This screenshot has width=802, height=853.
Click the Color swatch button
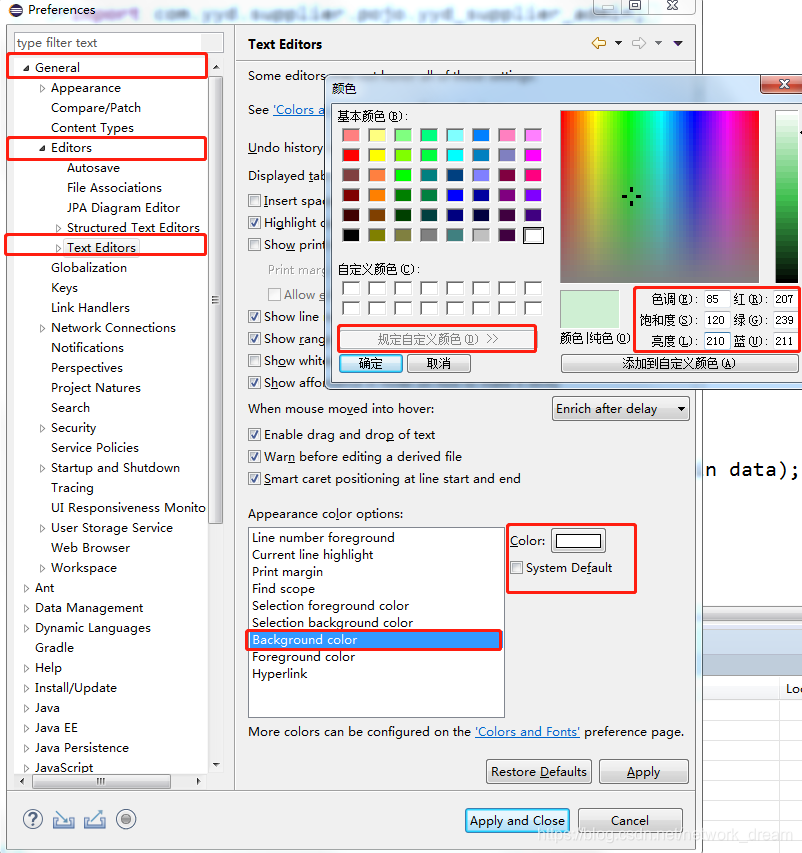[x=578, y=541]
